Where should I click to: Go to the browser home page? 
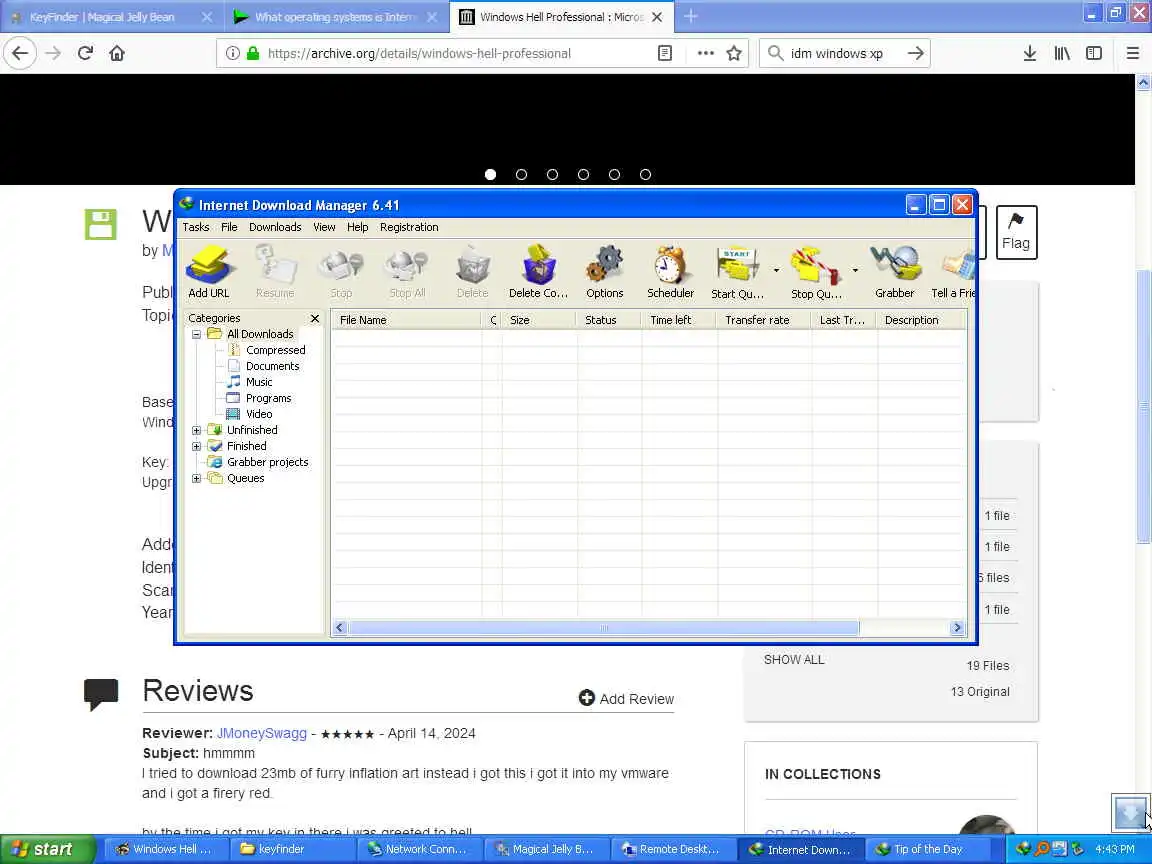click(117, 53)
